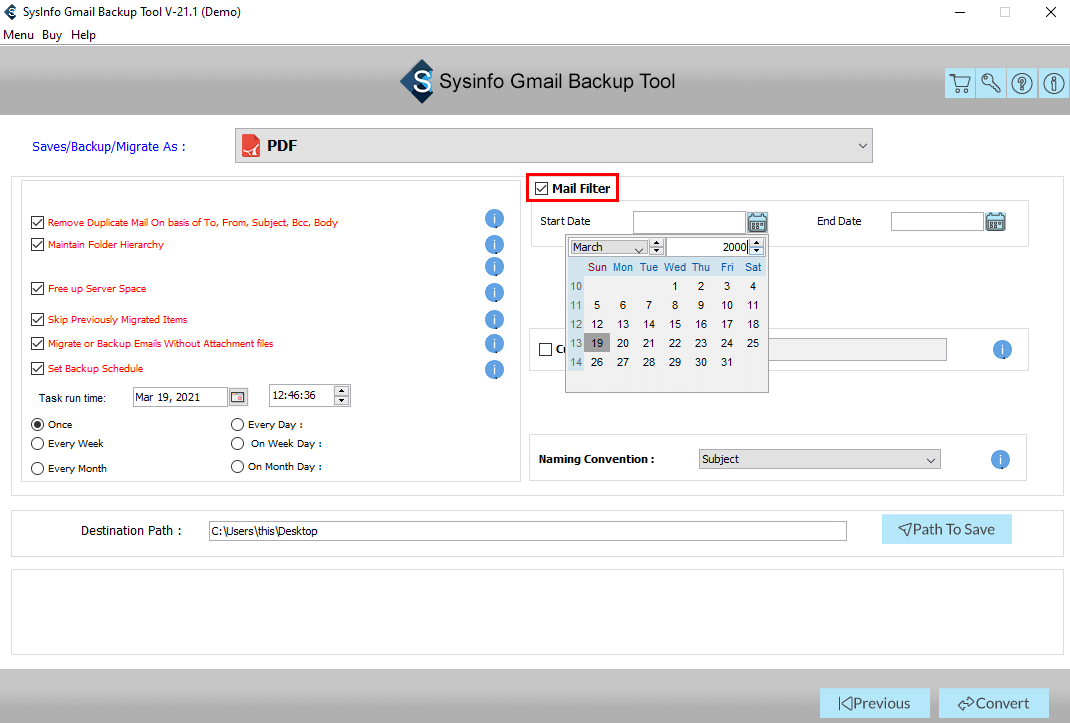This screenshot has width=1070, height=723.
Task: Click the Sysinfo logo in the header
Action: pos(418,81)
